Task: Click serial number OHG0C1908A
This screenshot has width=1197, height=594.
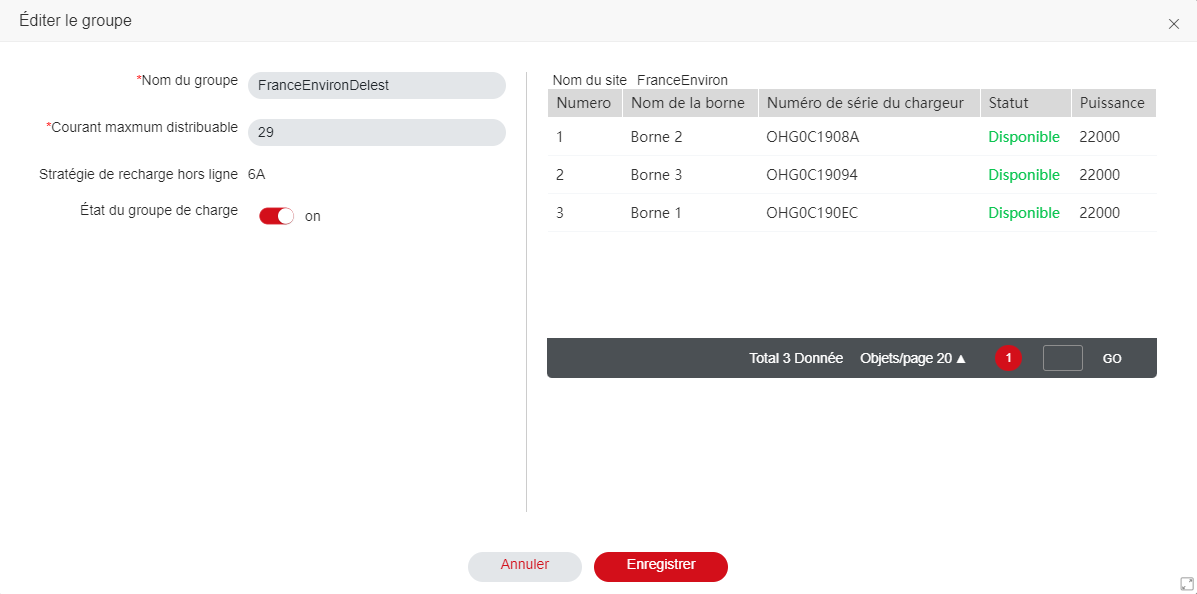Action: tap(812, 137)
